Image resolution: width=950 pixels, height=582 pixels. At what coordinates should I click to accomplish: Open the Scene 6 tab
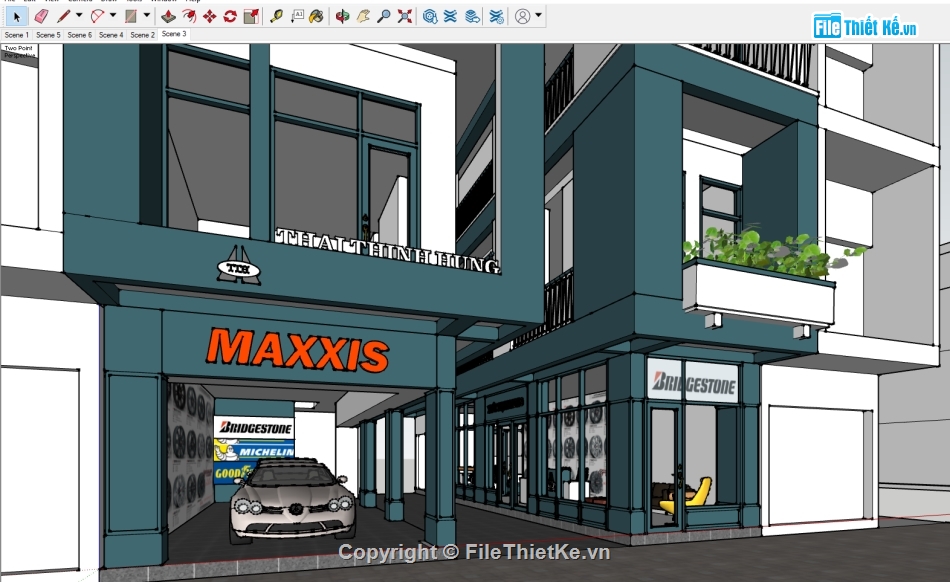[x=79, y=35]
